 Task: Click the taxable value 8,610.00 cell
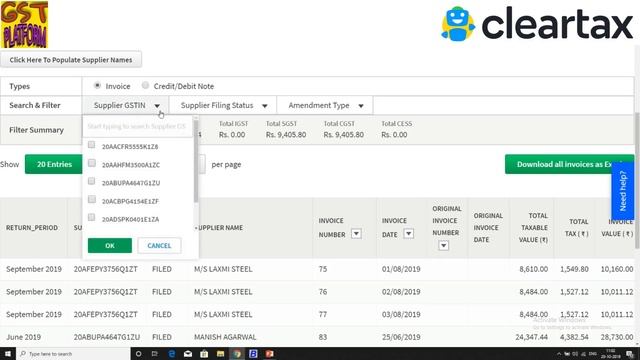click(x=533, y=269)
